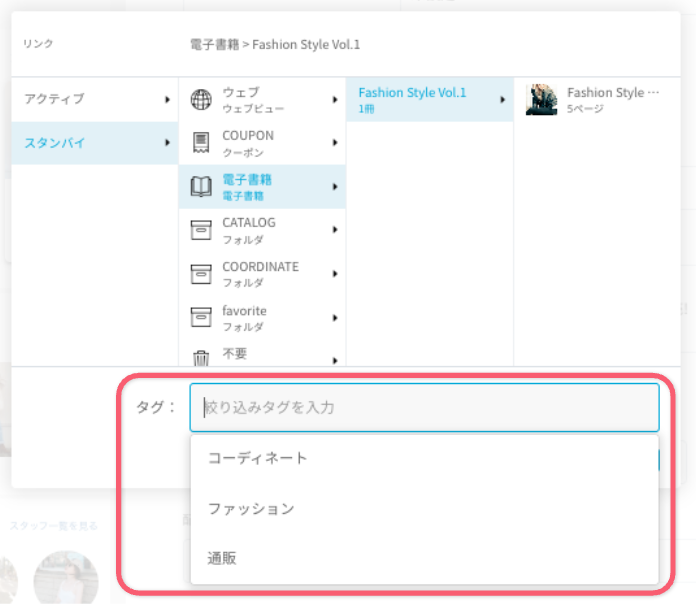696x605 pixels.
Task: Select the アクティブ status item
Action: (95, 99)
